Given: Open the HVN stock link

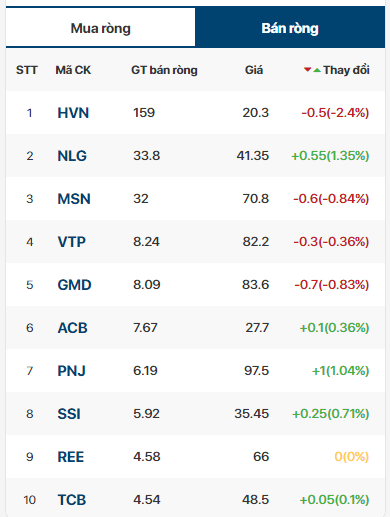Looking at the screenshot, I should (73, 113).
